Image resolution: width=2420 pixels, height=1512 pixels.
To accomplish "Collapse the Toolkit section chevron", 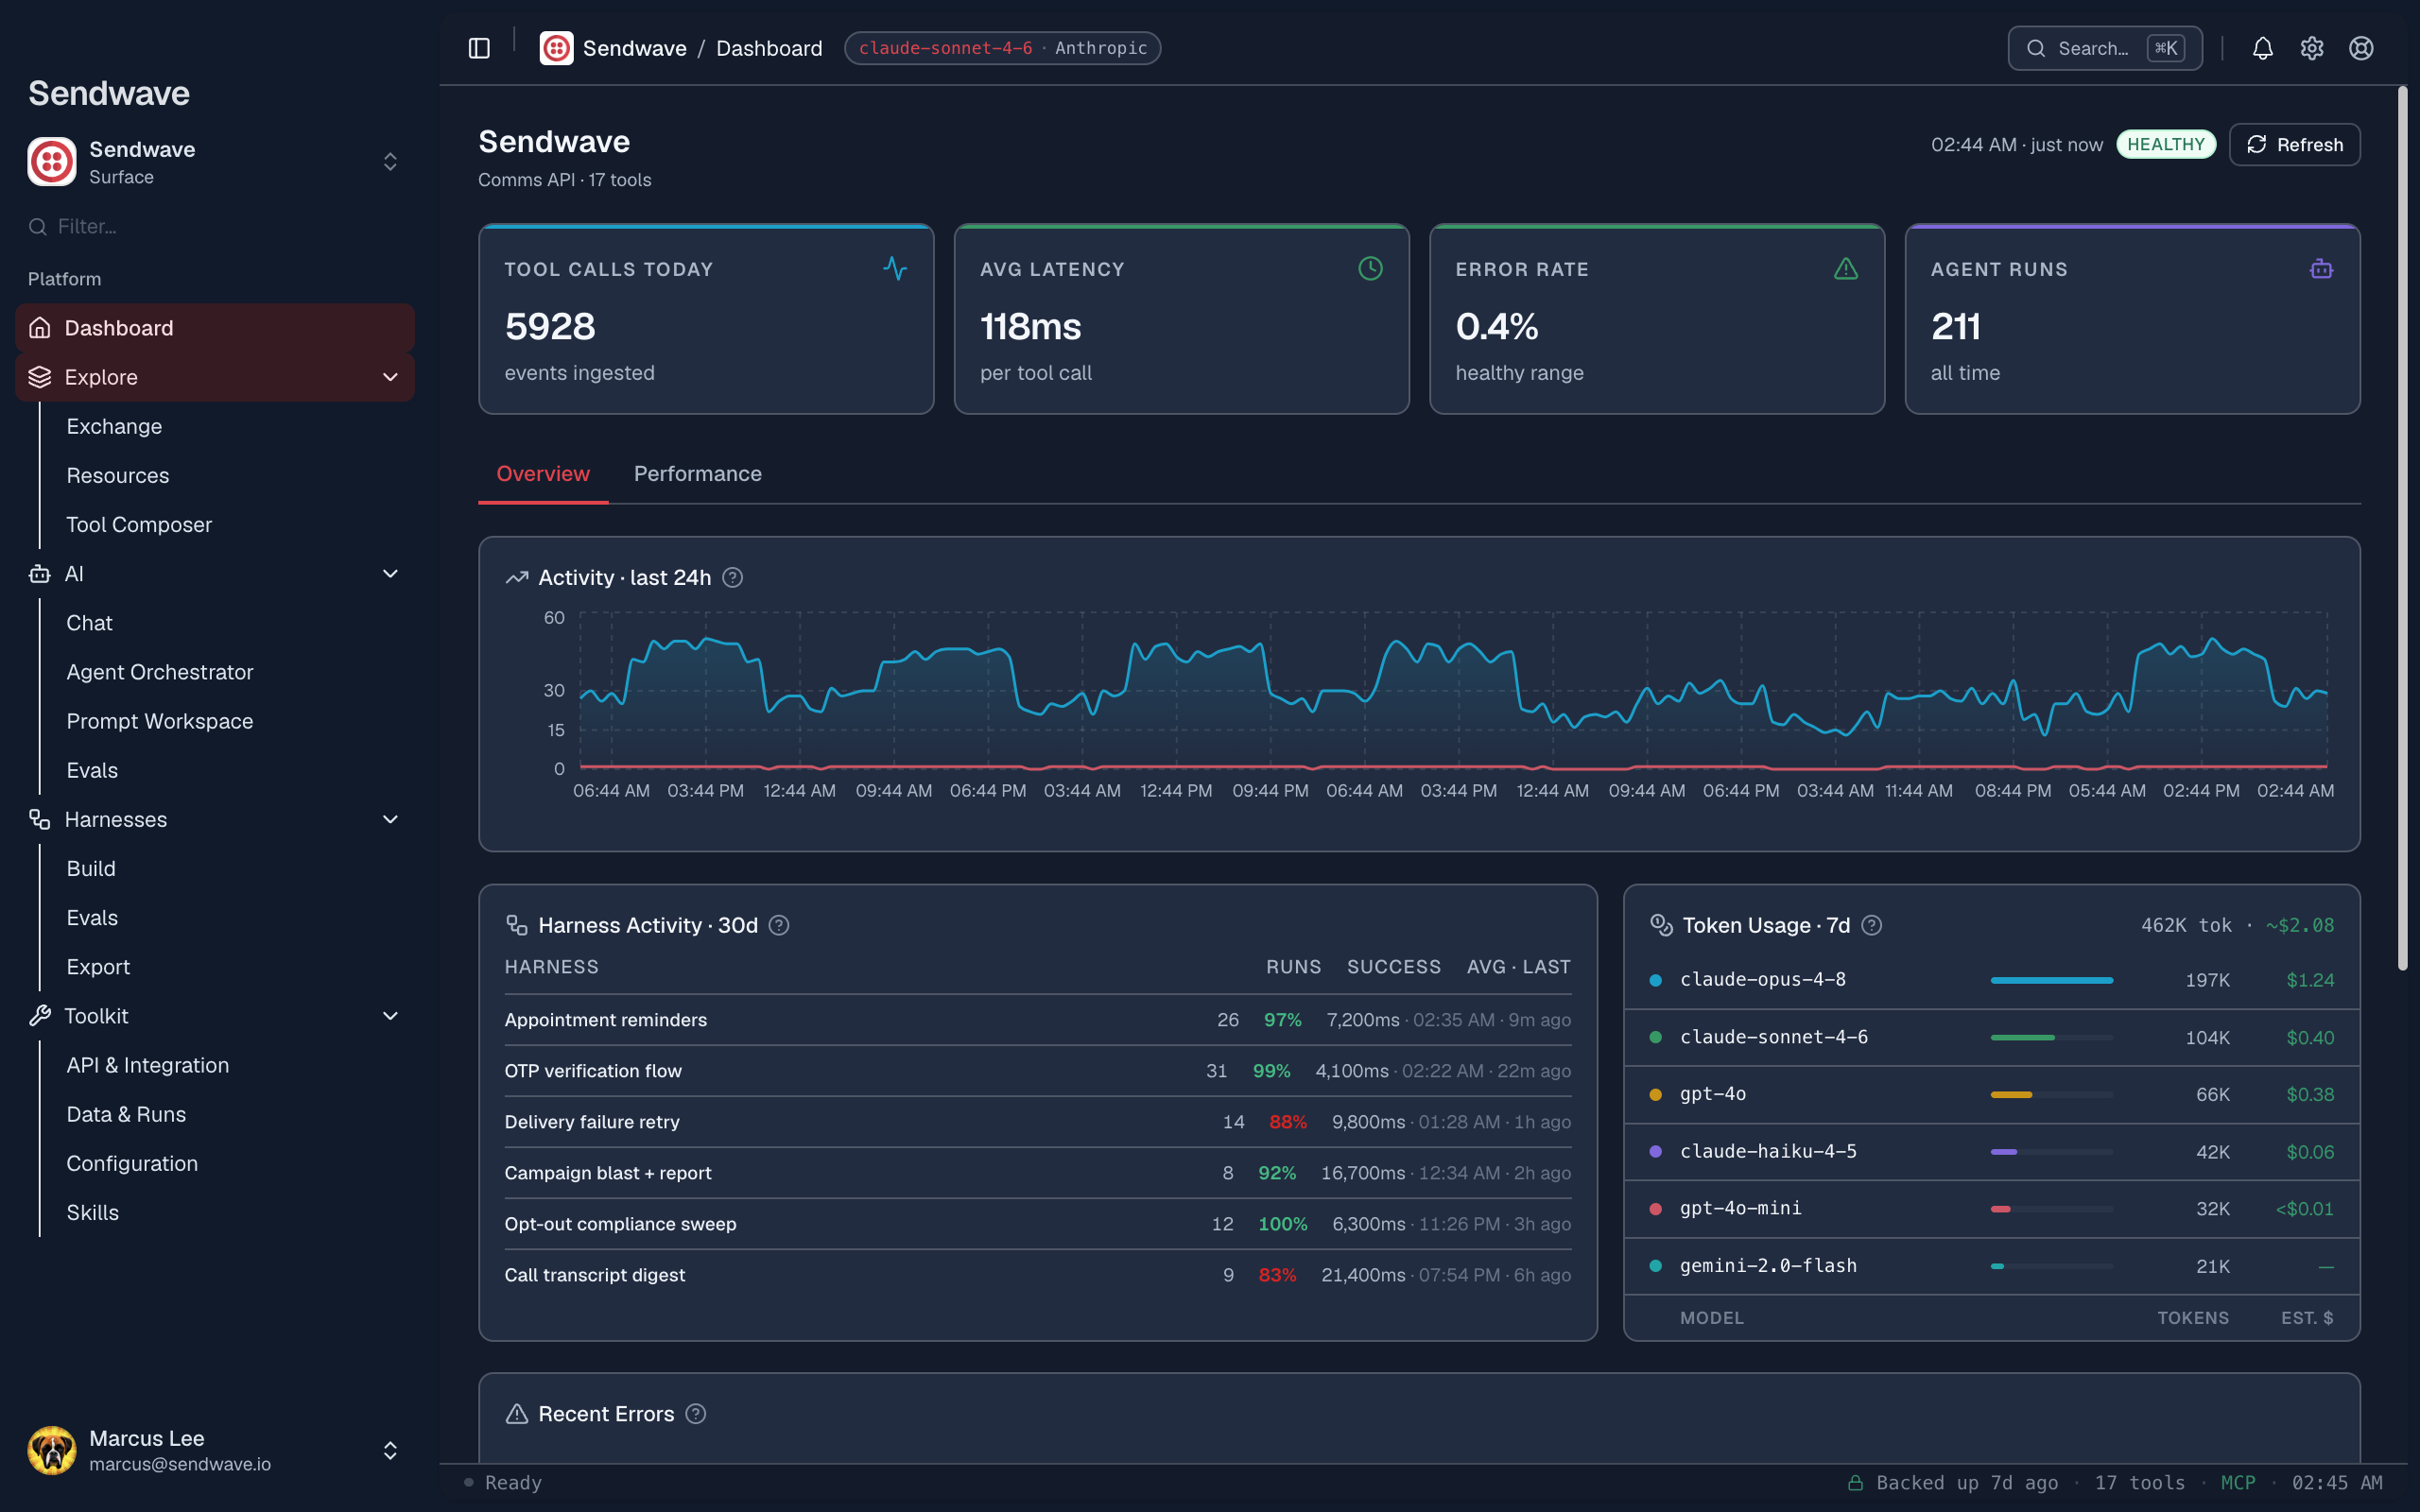I will (x=391, y=1016).
